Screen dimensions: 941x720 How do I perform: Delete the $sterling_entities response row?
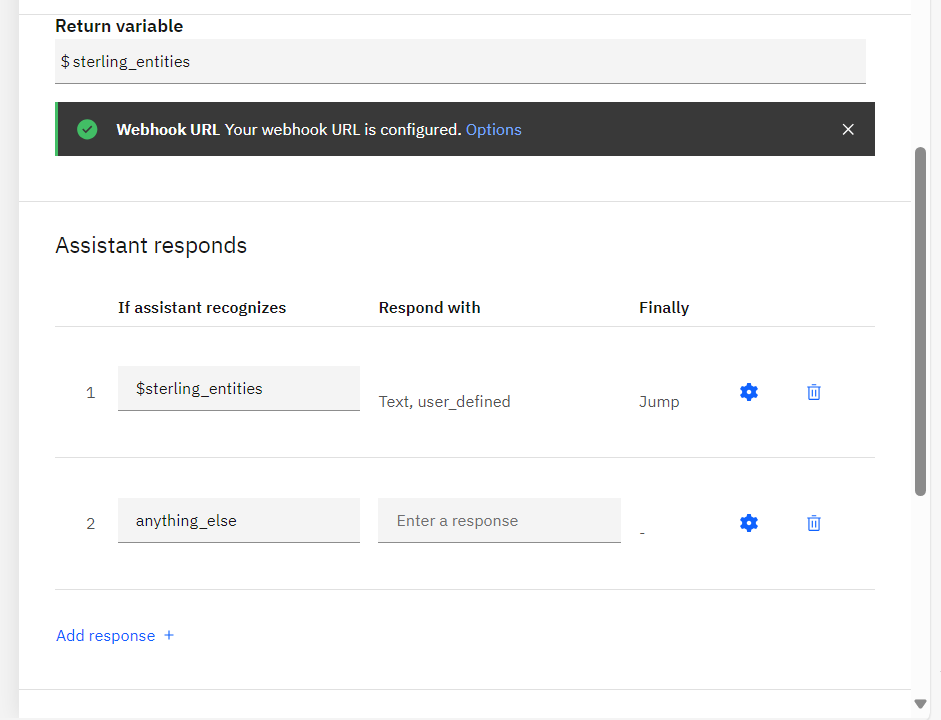pos(814,392)
